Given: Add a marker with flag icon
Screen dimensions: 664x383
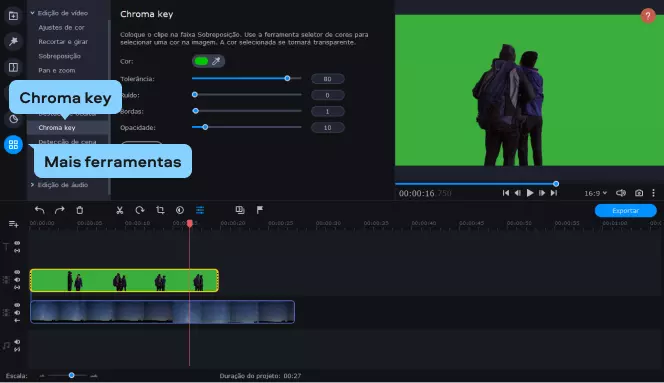Looking at the screenshot, I should point(260,210).
